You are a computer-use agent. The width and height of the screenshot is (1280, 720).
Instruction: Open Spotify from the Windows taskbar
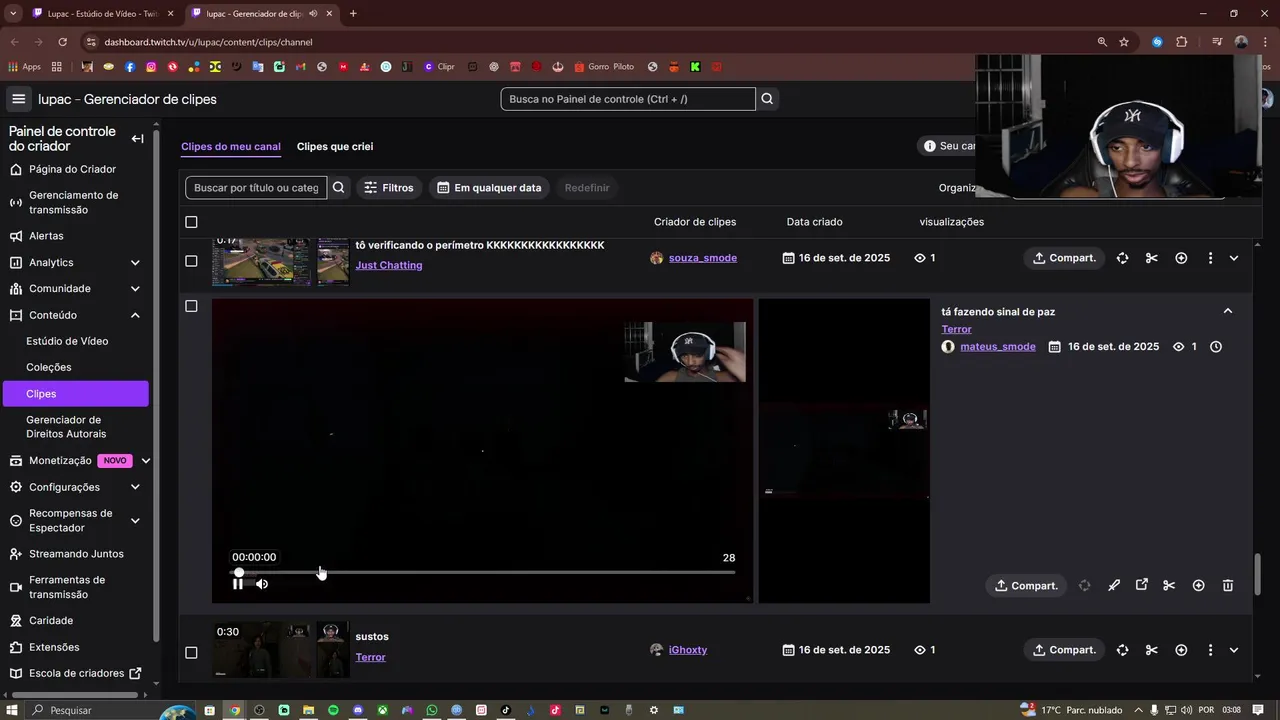(333, 710)
